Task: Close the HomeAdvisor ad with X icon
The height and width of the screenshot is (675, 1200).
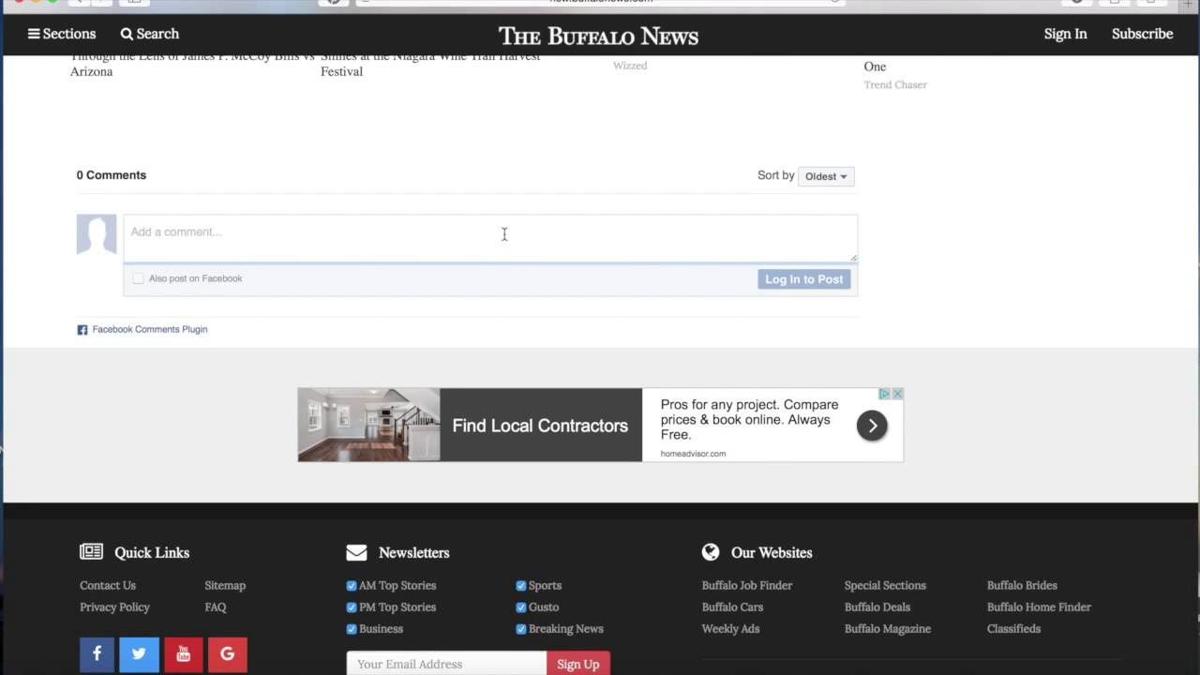Action: pos(897,394)
